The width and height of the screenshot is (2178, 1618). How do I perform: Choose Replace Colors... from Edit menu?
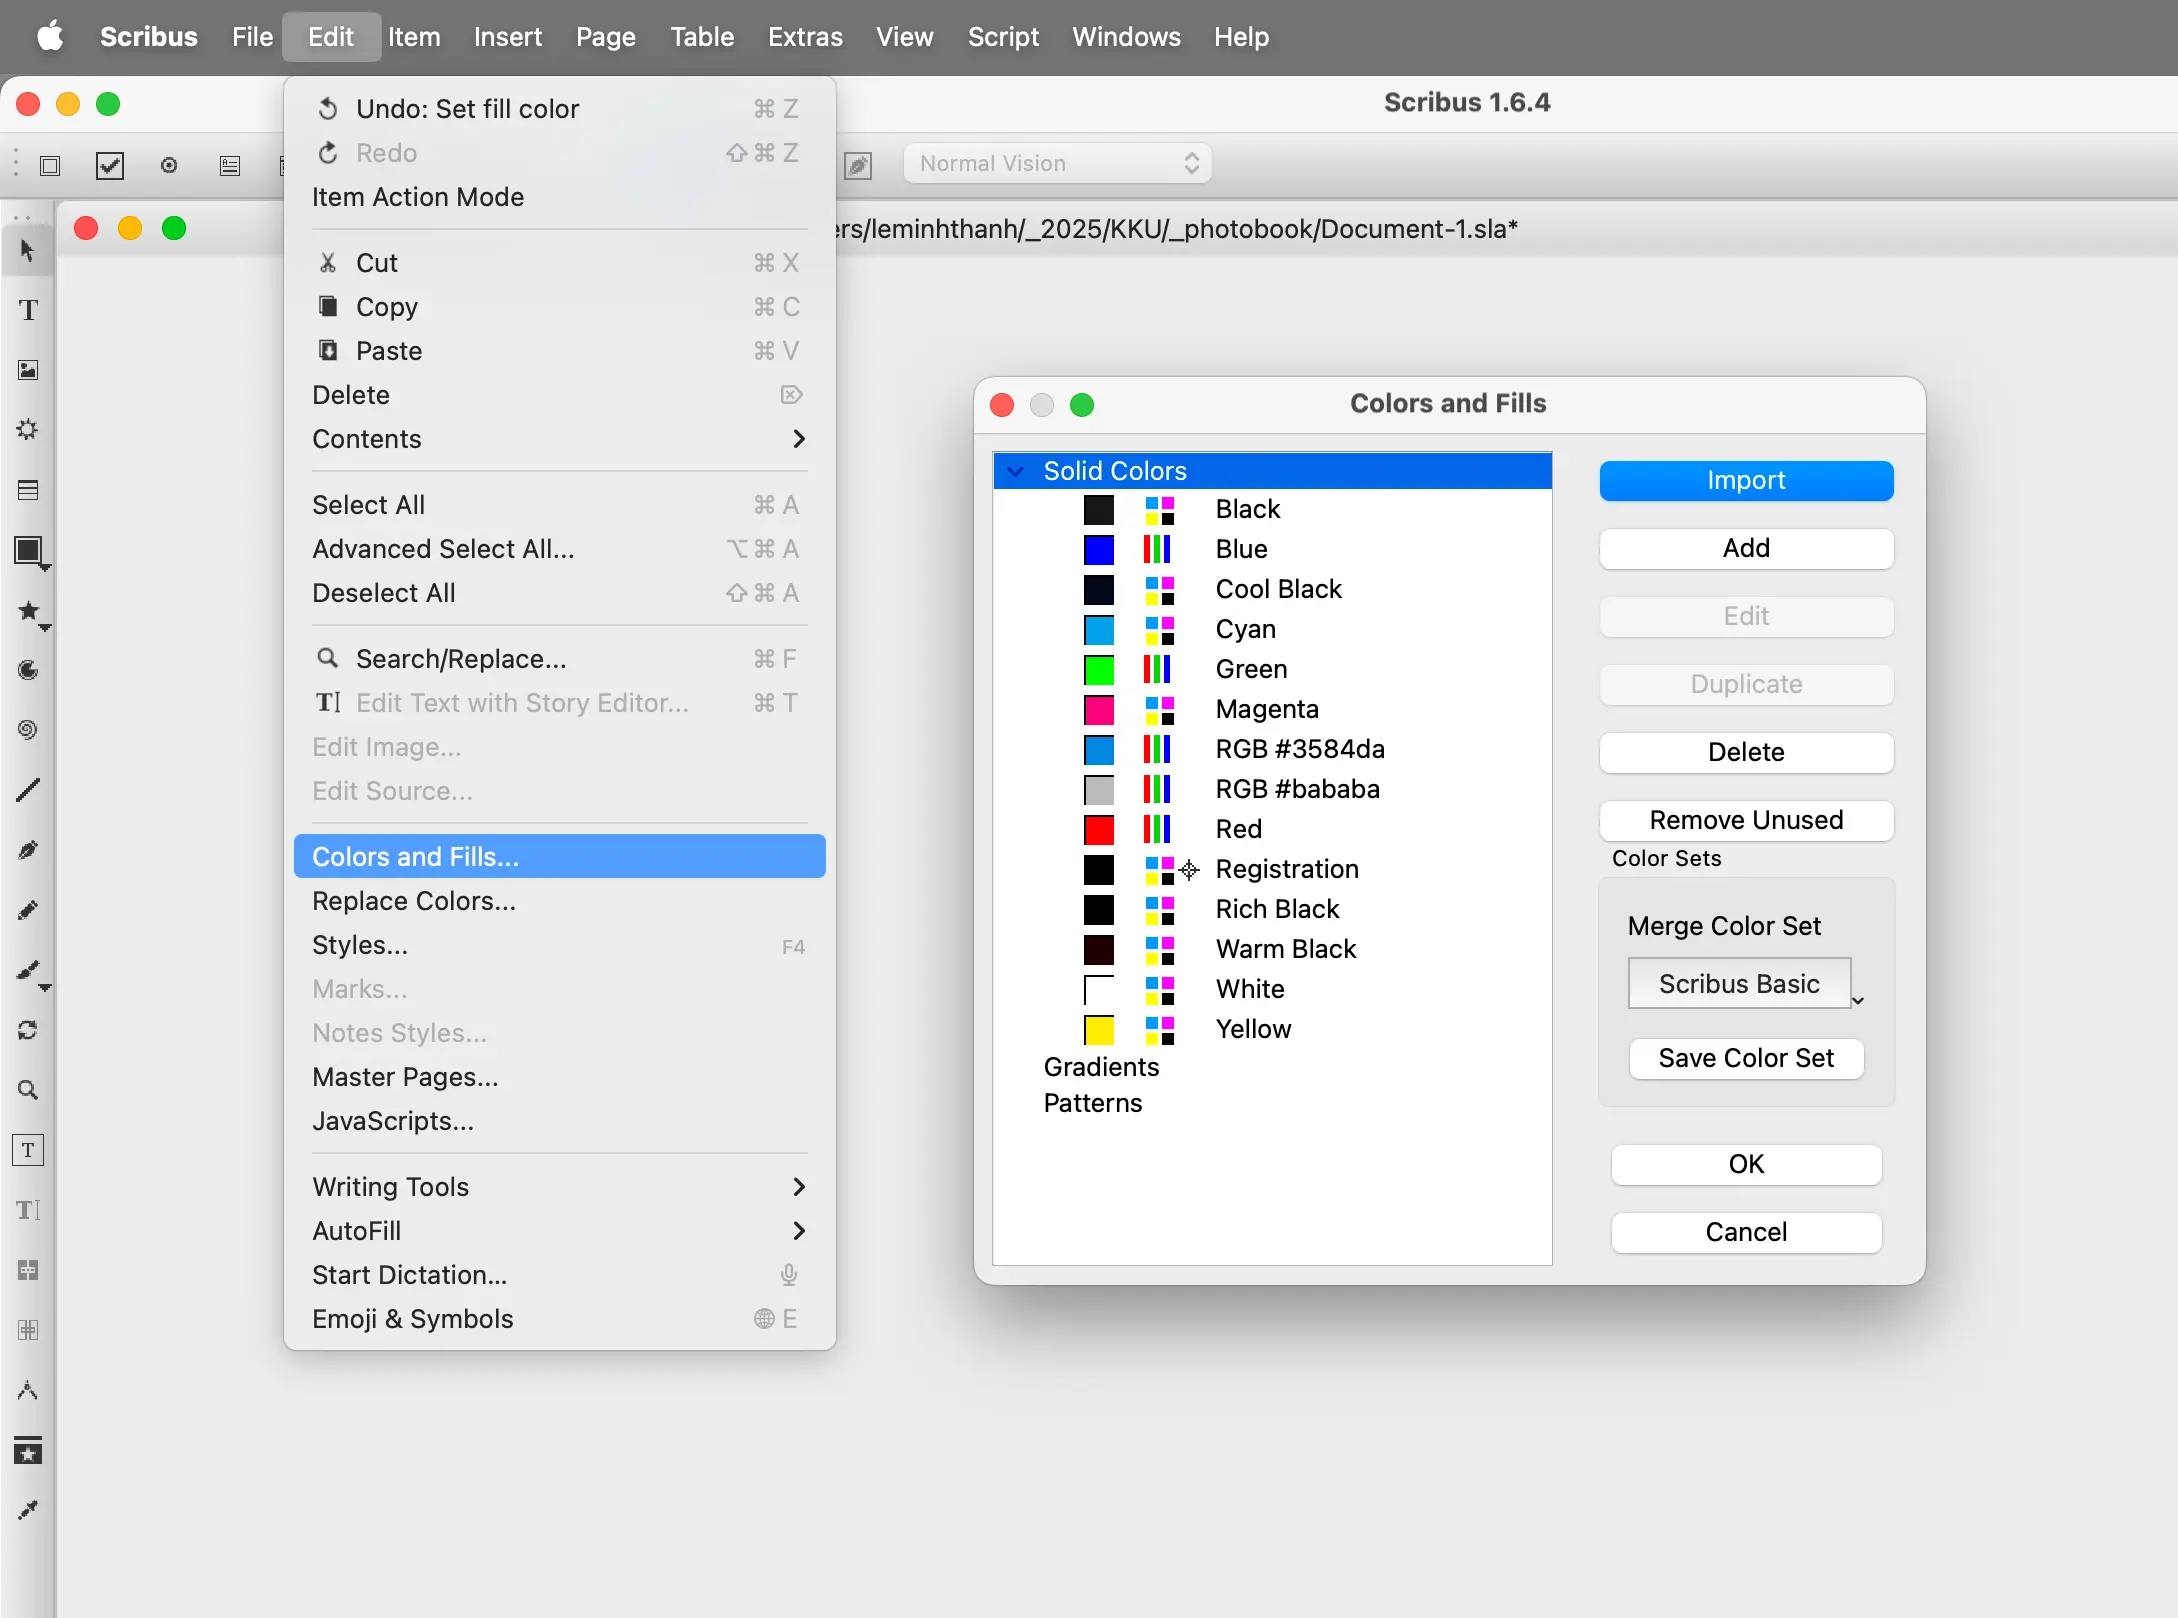[x=414, y=901]
